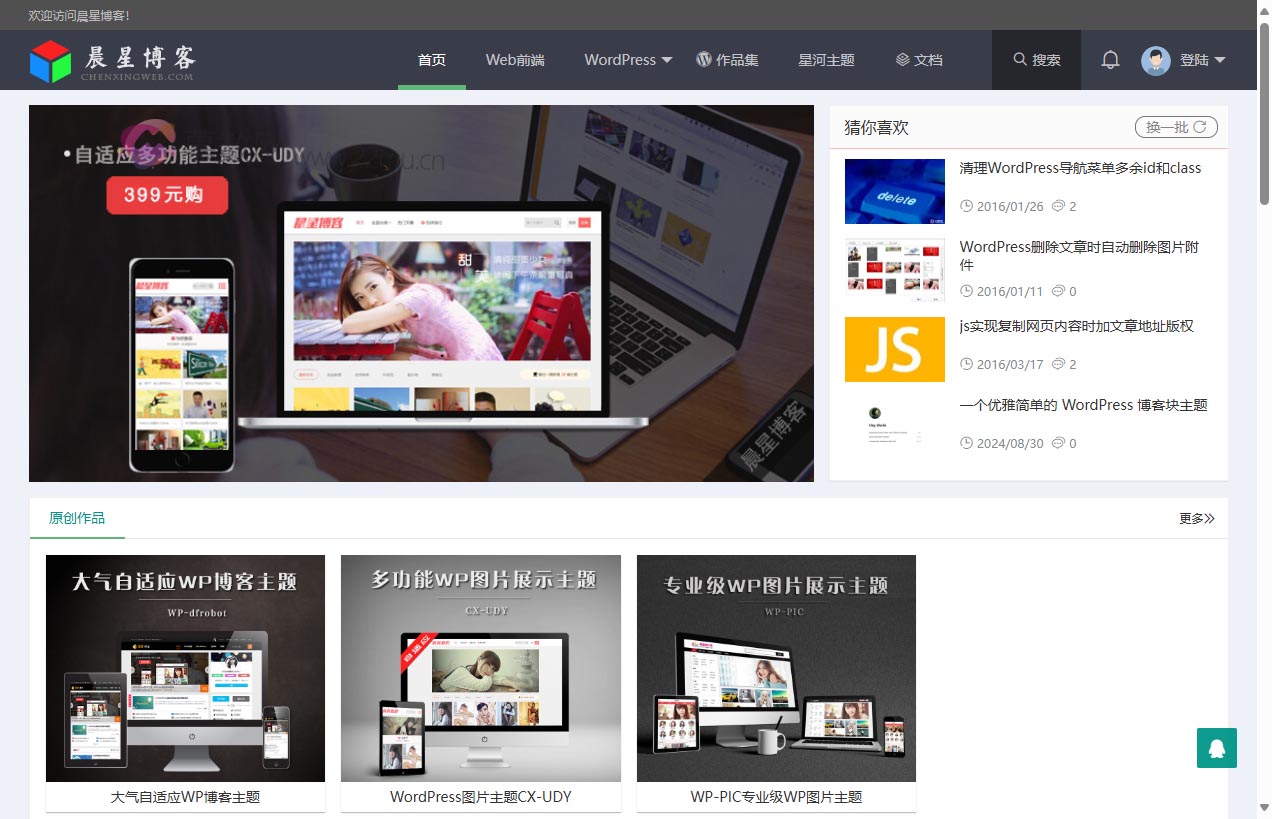Click the colorful cube site logo
The width and height of the screenshot is (1272, 819).
(x=51, y=61)
